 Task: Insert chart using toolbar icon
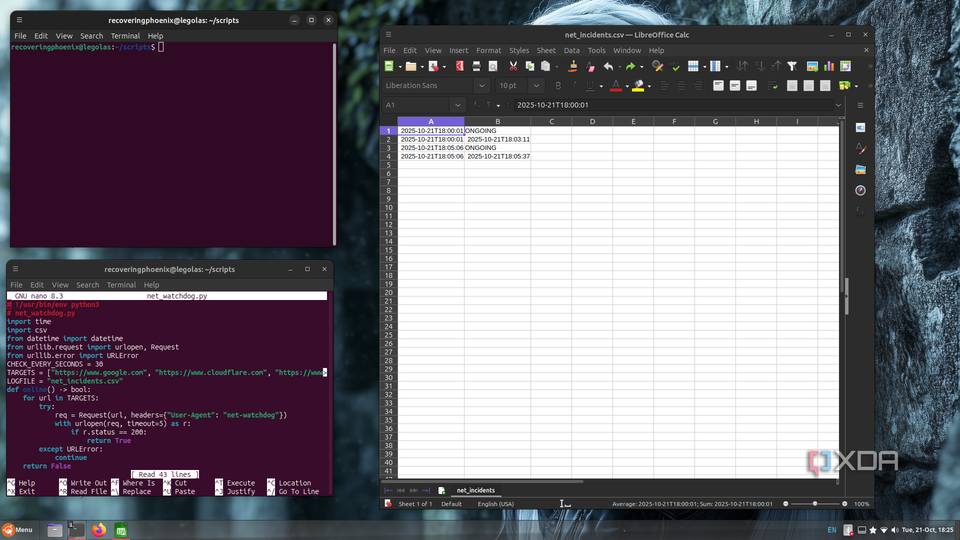click(x=828, y=67)
